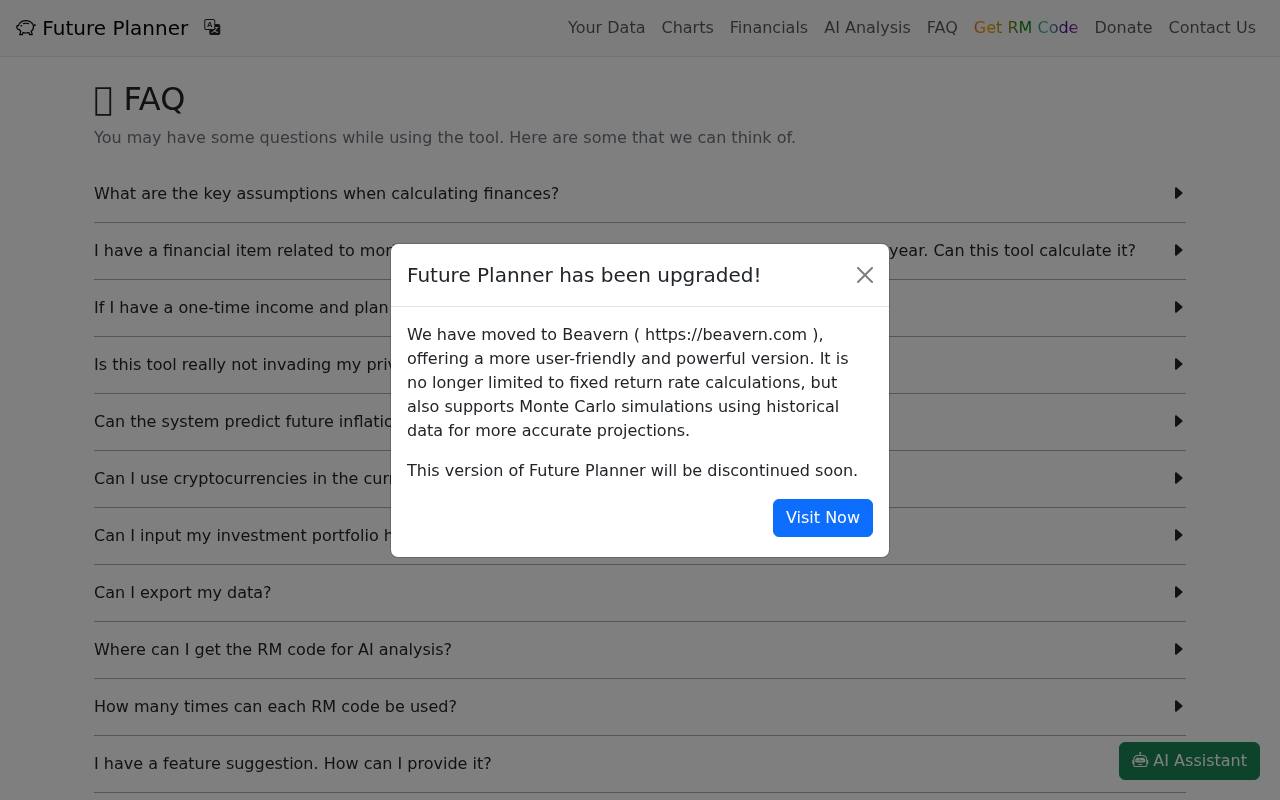Click the colorful Get RM Code link
The width and height of the screenshot is (1280, 800).
tap(1026, 28)
